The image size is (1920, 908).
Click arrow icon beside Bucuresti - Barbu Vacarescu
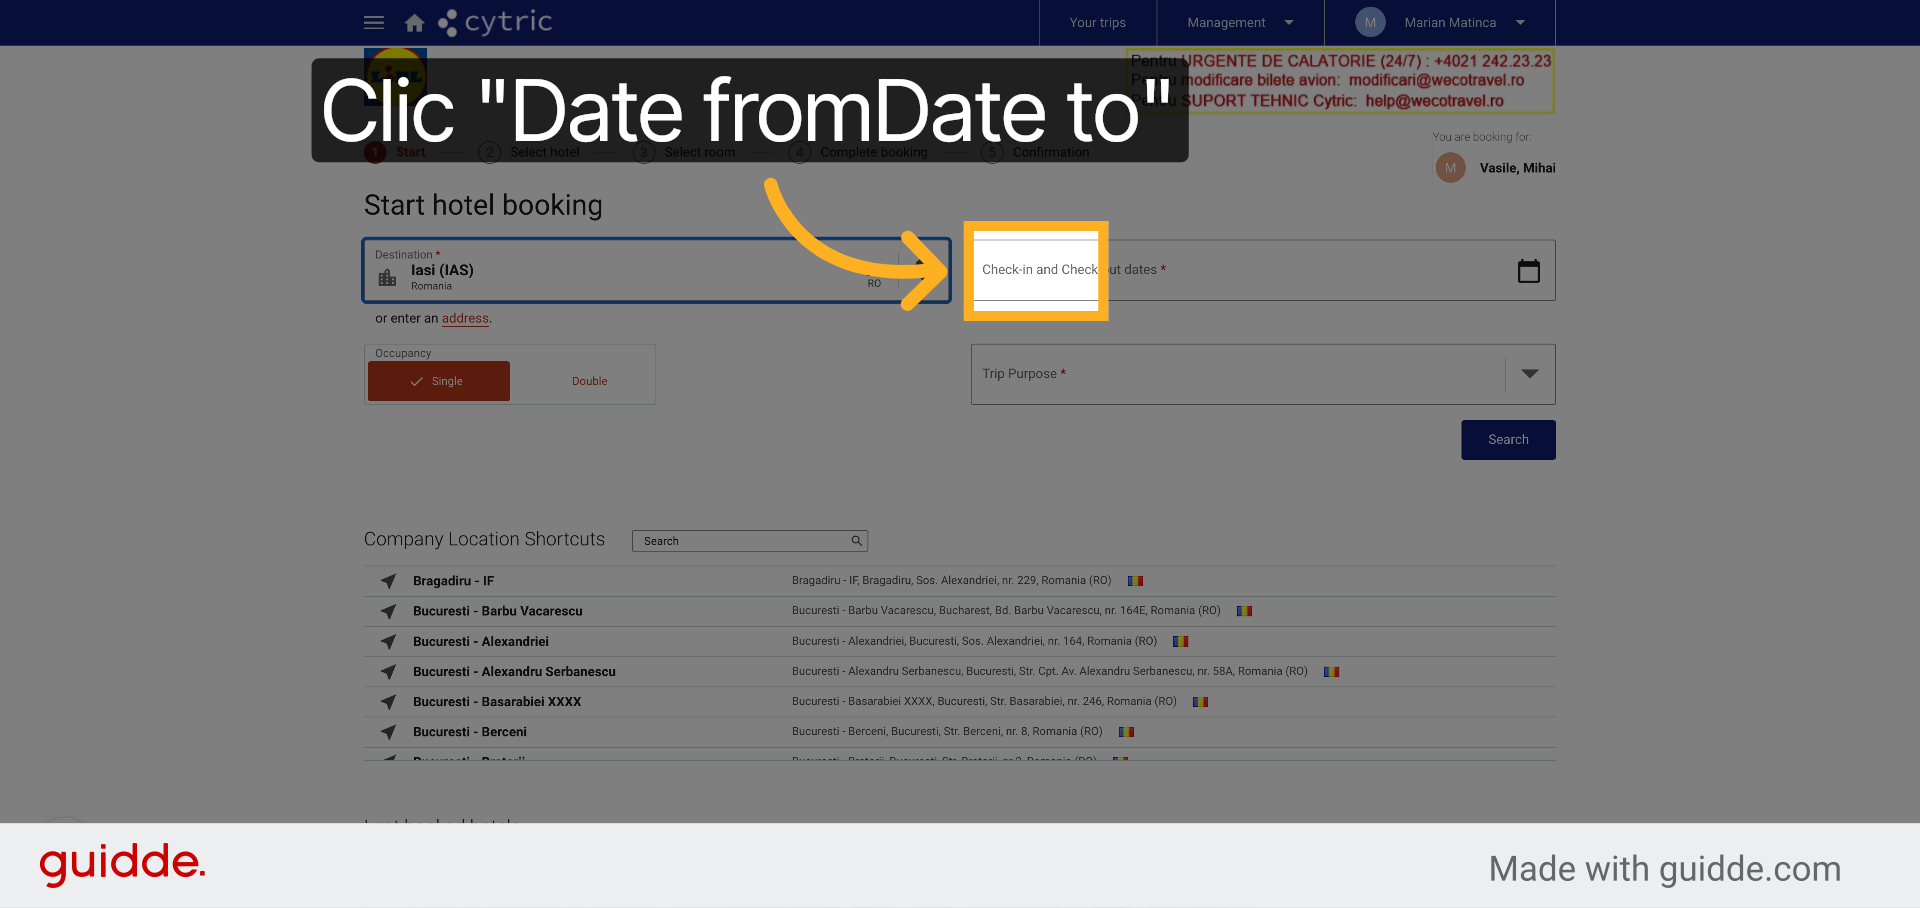click(389, 611)
